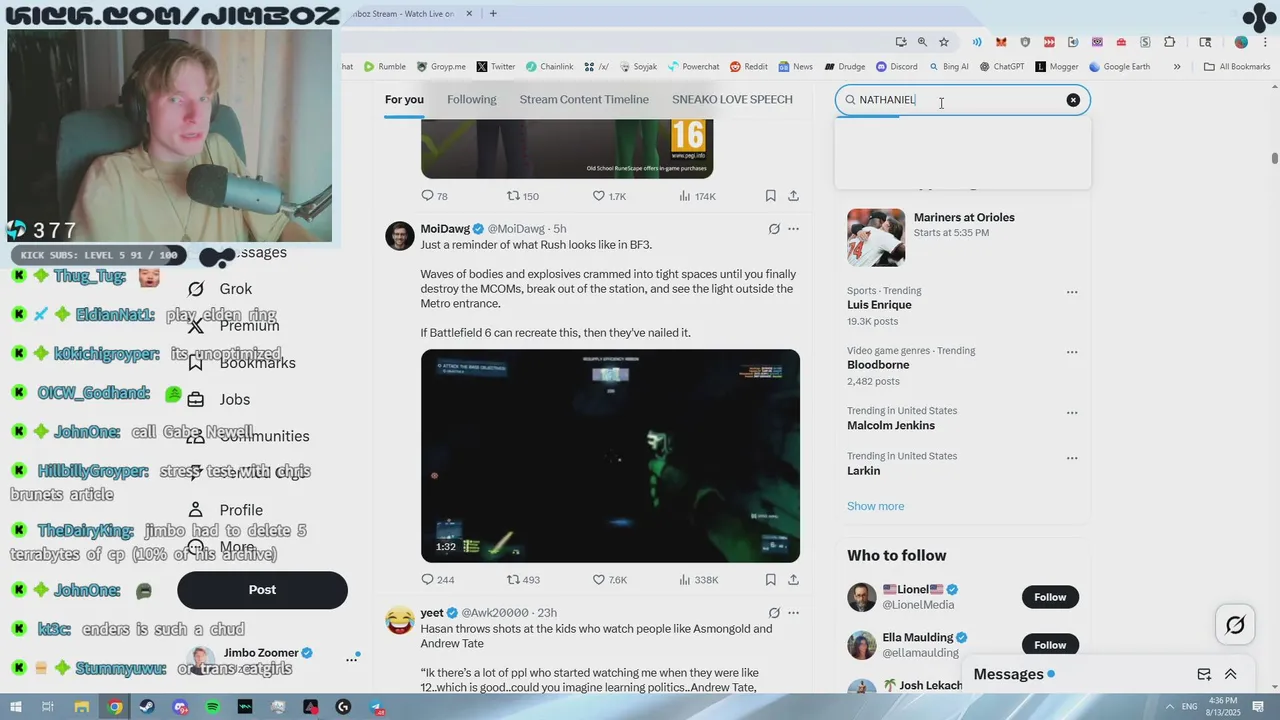Open the Stream Content Timeline tab
This screenshot has height=720, width=1280.
coord(584,100)
